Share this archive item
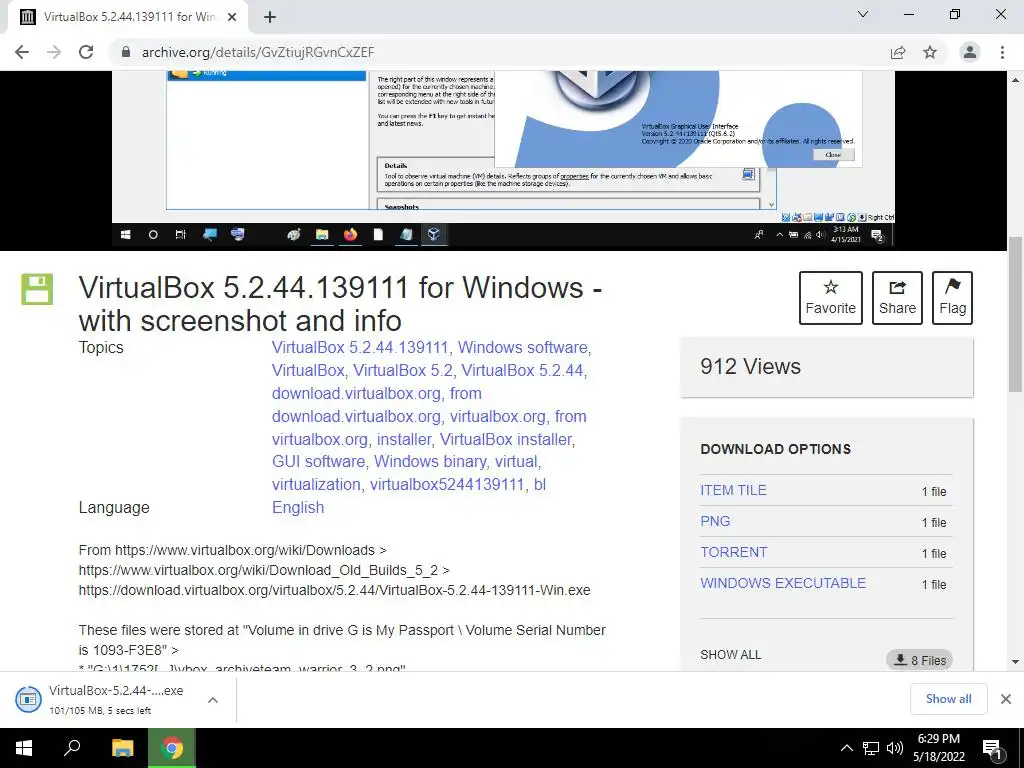The height and width of the screenshot is (768, 1024). click(x=897, y=298)
